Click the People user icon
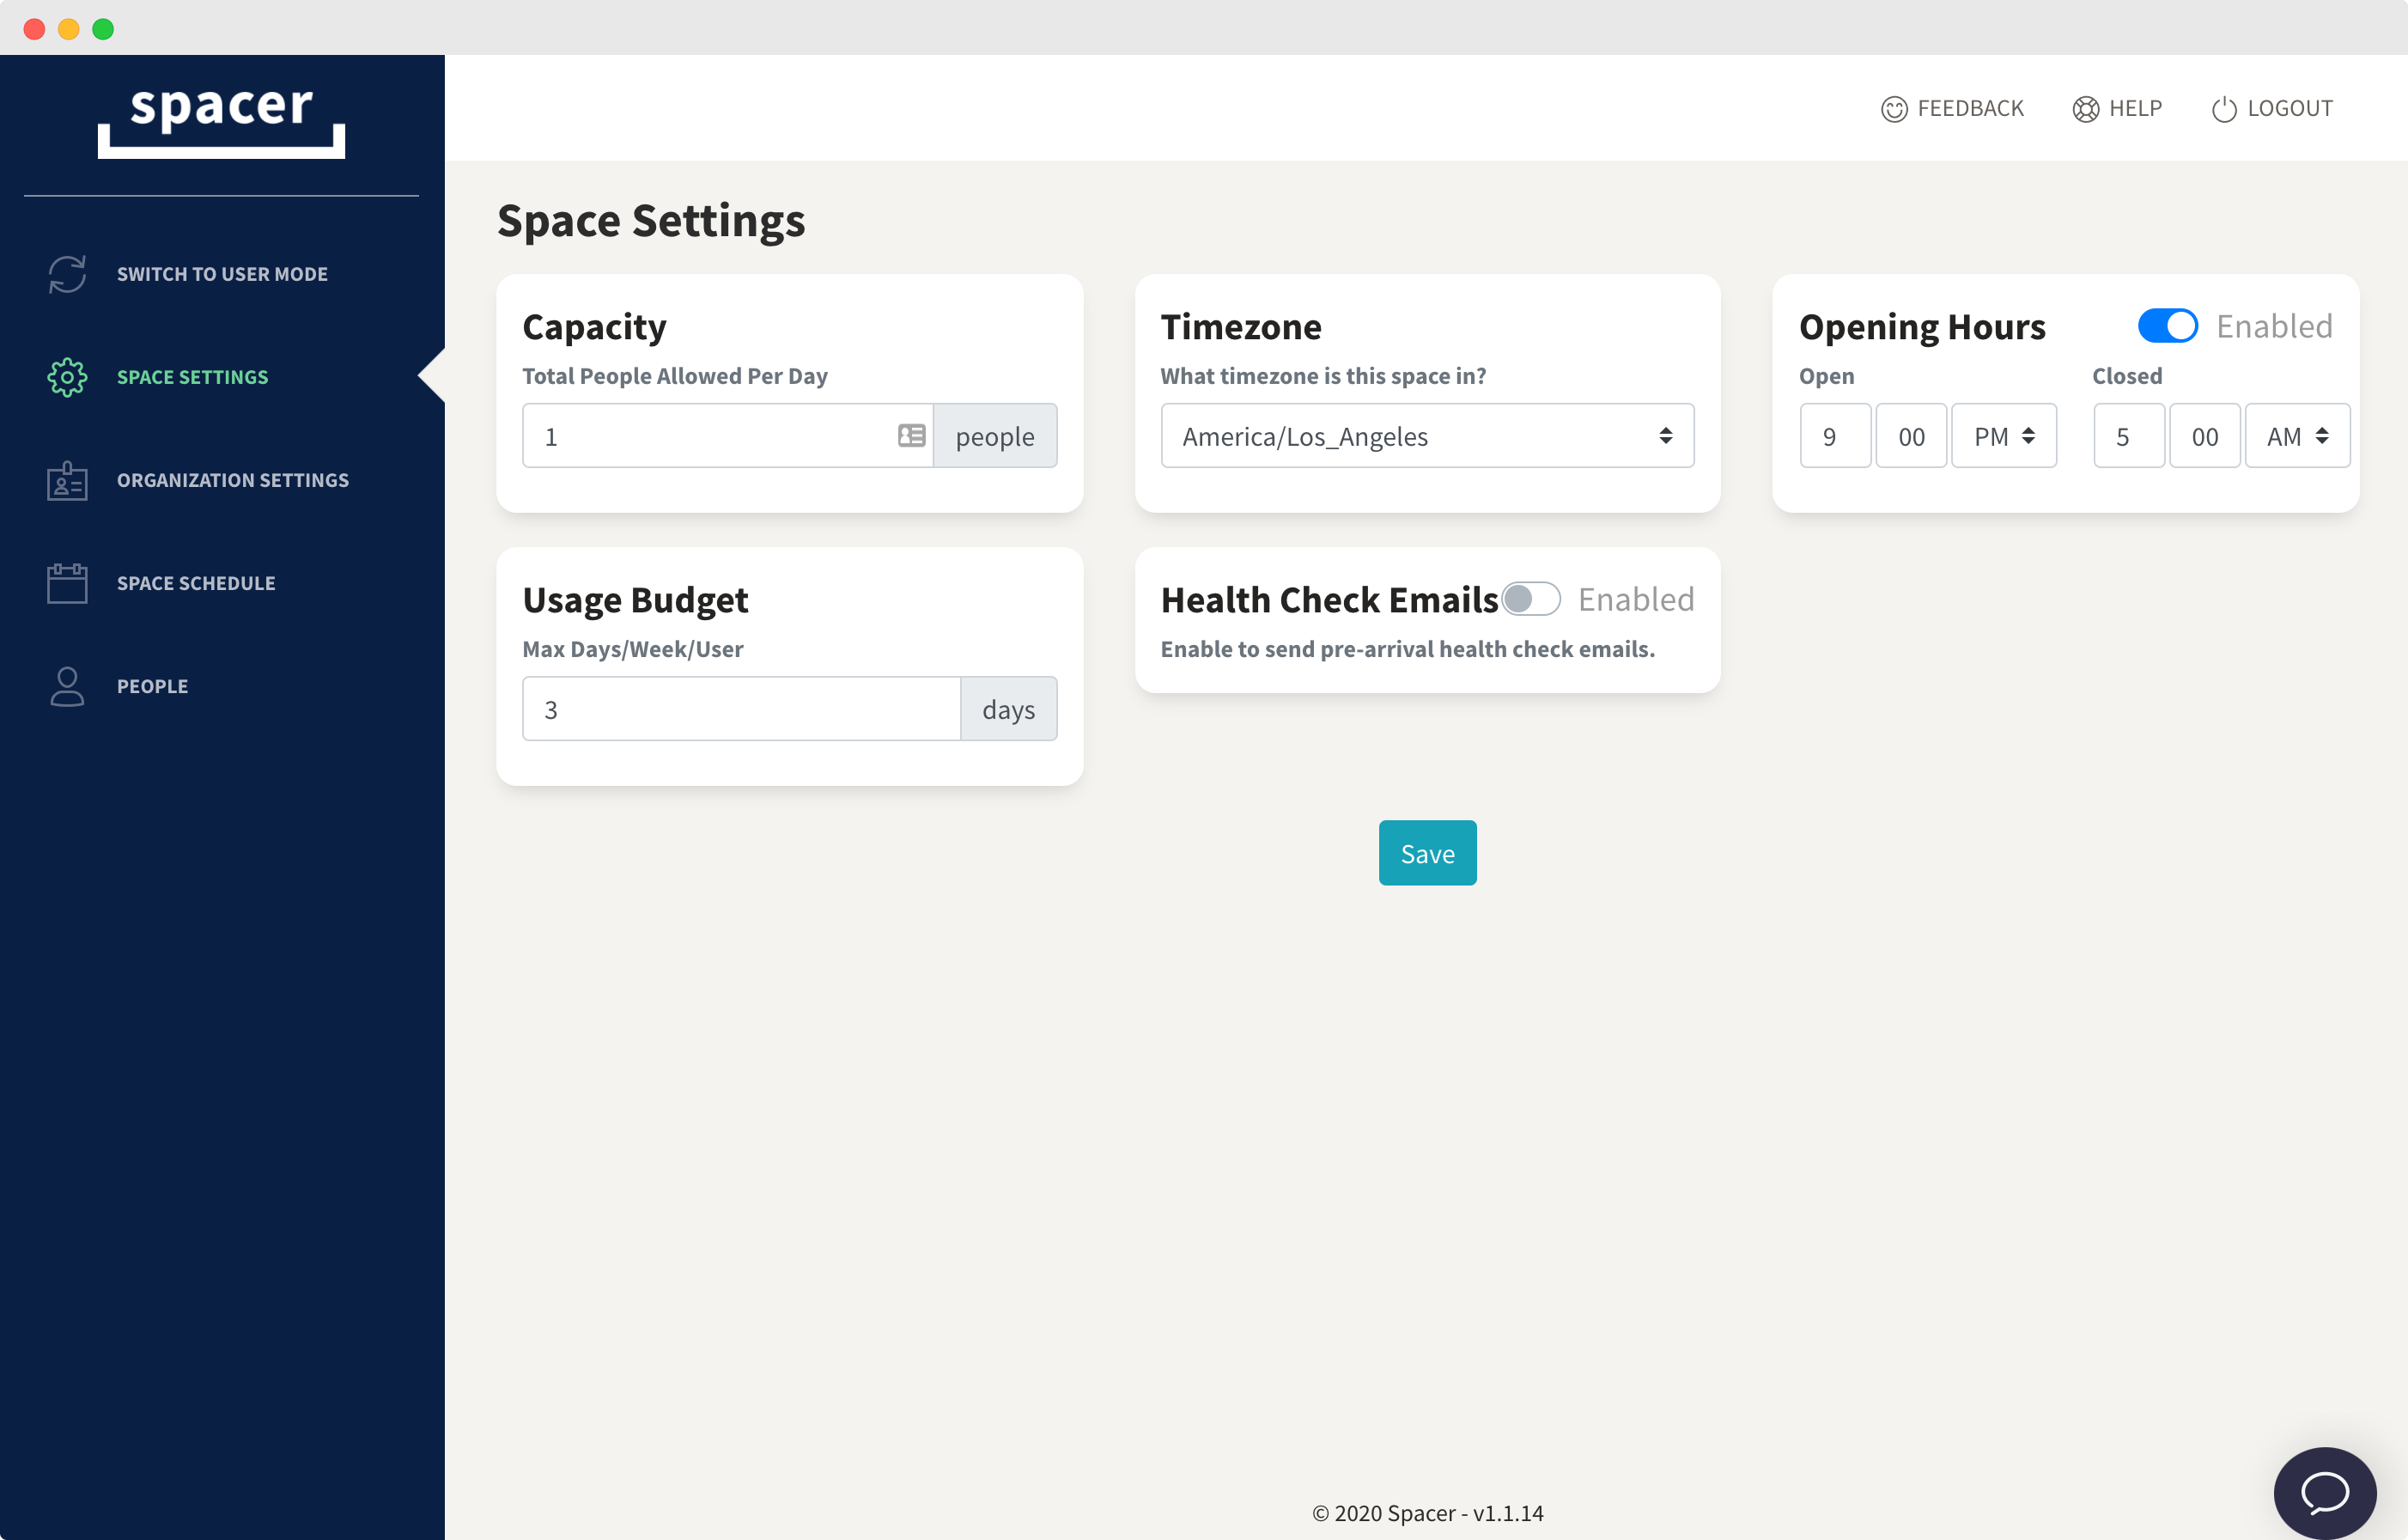The height and width of the screenshot is (1540, 2408). 67,685
